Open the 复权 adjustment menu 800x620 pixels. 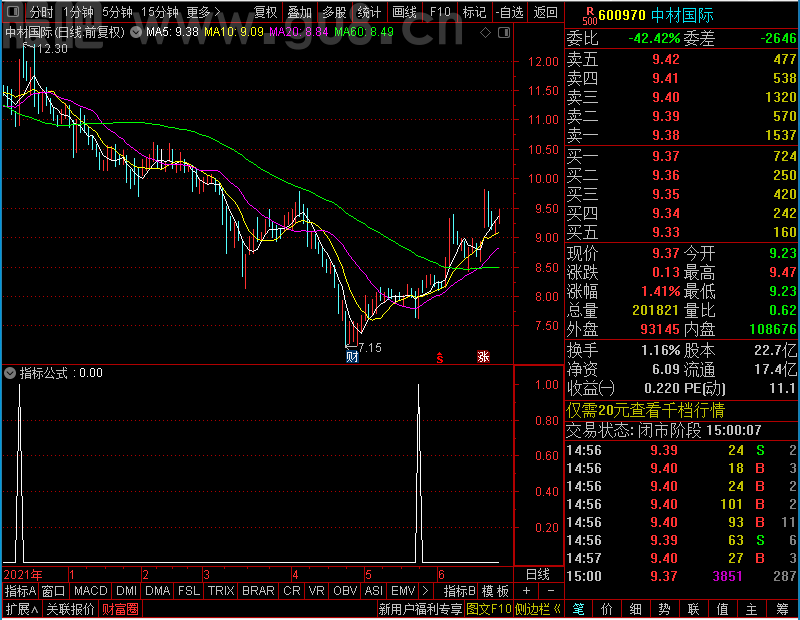pos(265,12)
